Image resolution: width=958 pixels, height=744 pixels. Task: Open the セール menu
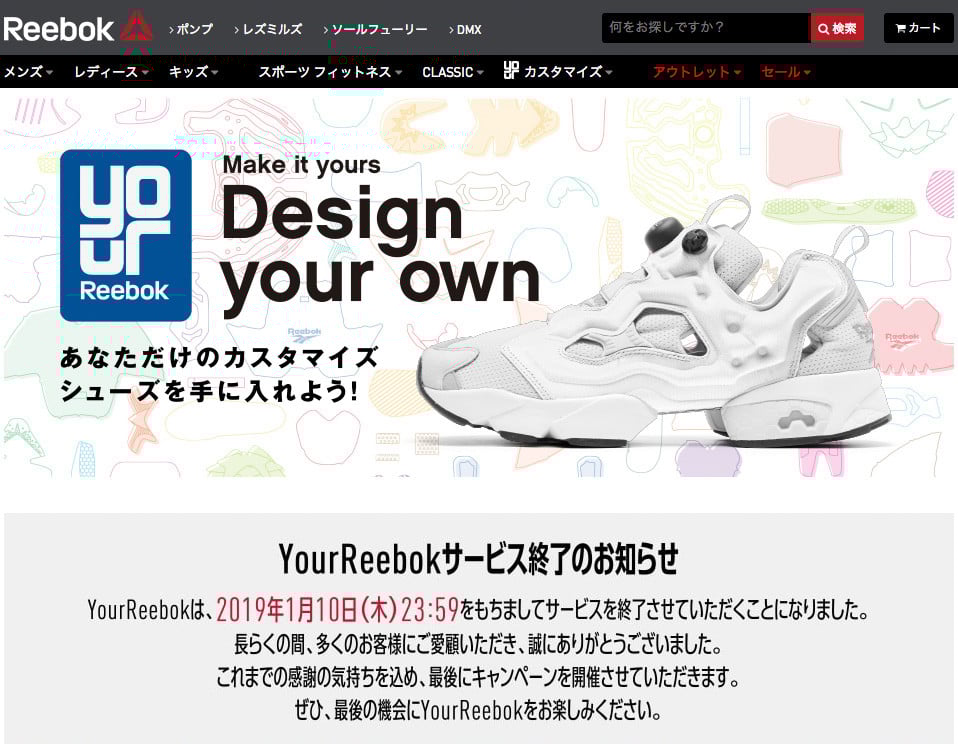coord(786,71)
